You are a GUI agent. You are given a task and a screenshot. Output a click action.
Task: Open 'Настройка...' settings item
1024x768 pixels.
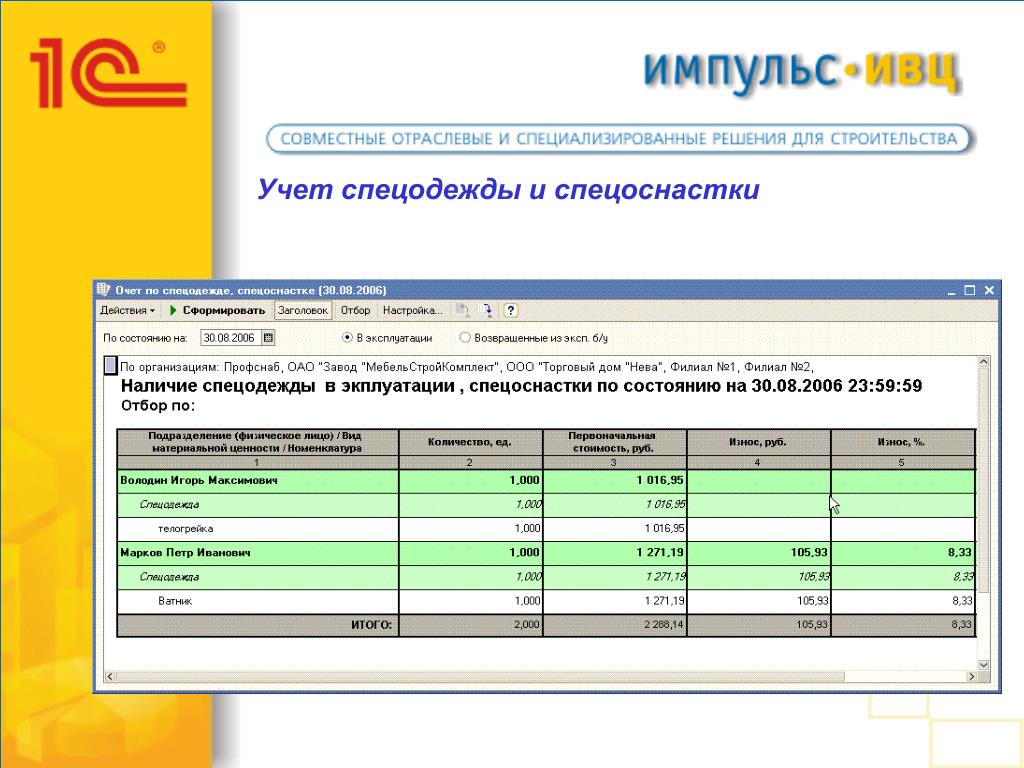coord(412,311)
